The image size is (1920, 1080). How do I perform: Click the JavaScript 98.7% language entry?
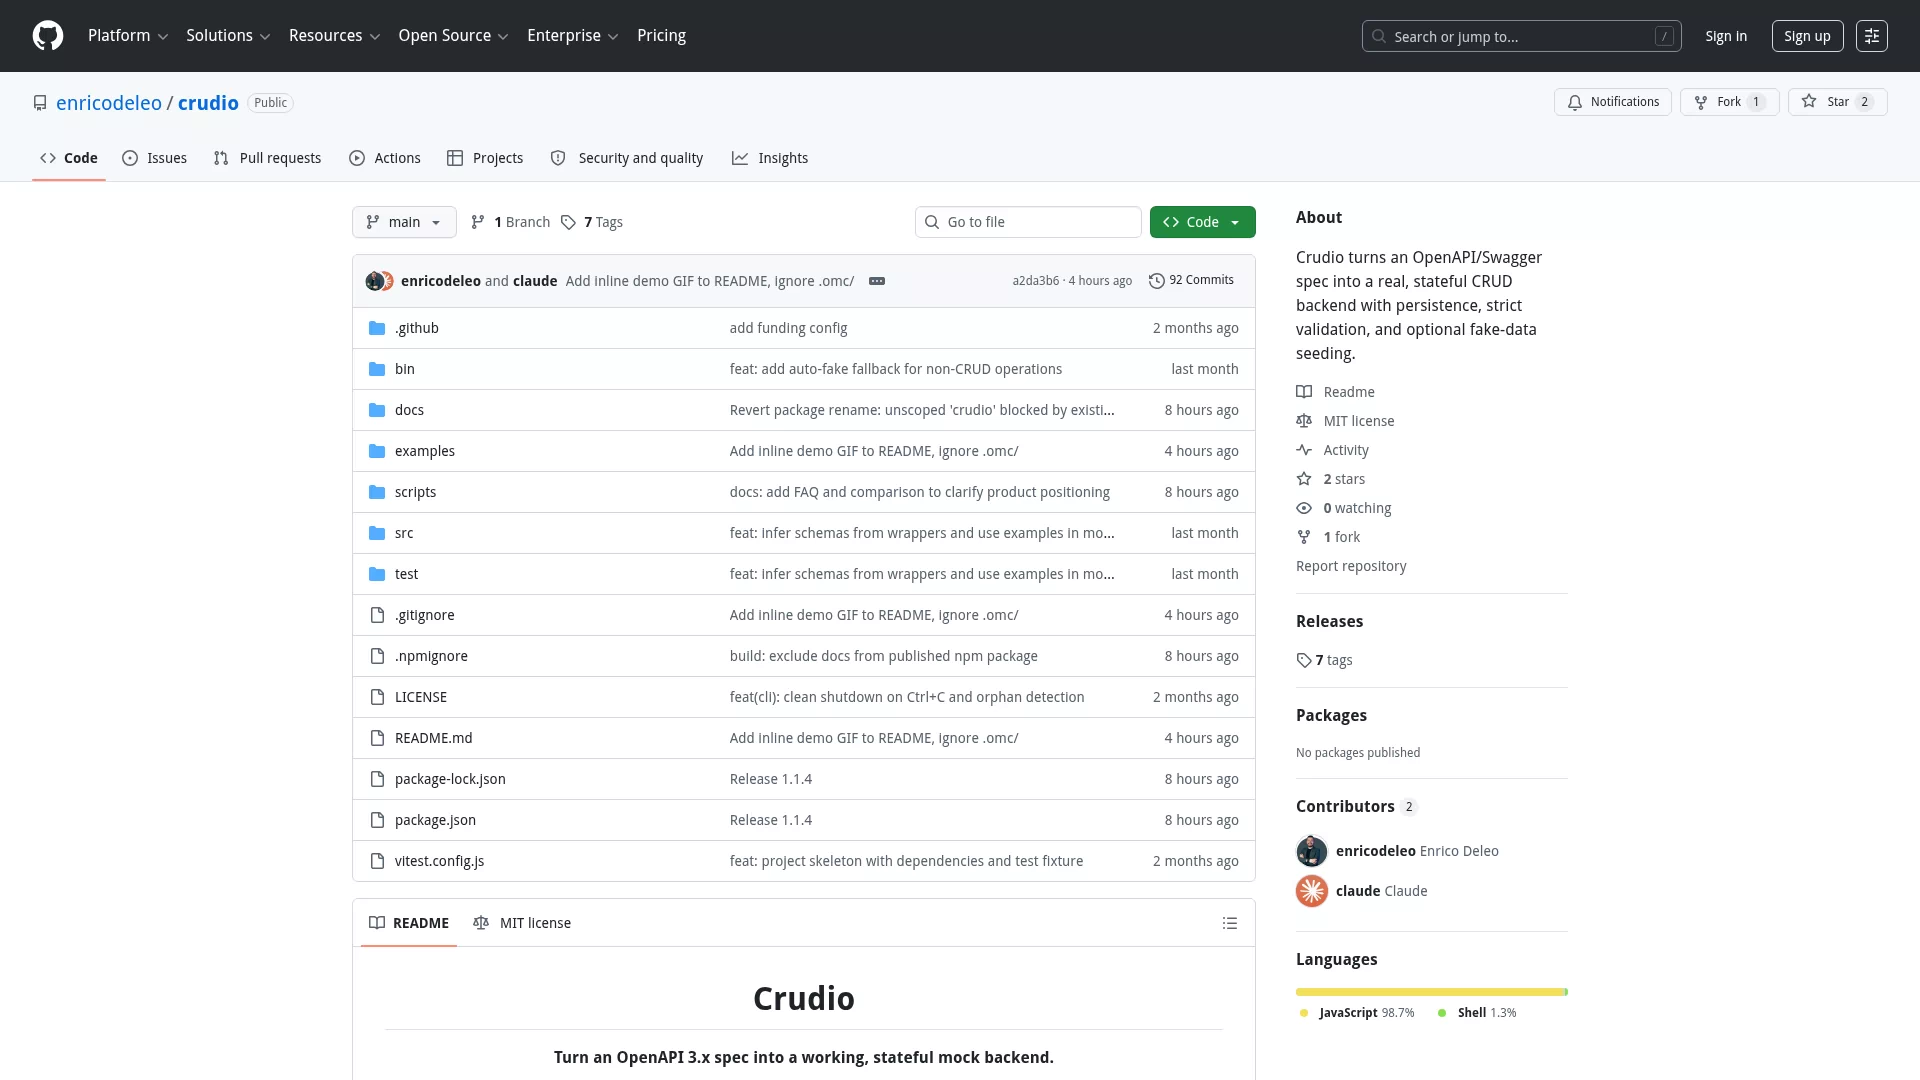tap(1357, 1013)
